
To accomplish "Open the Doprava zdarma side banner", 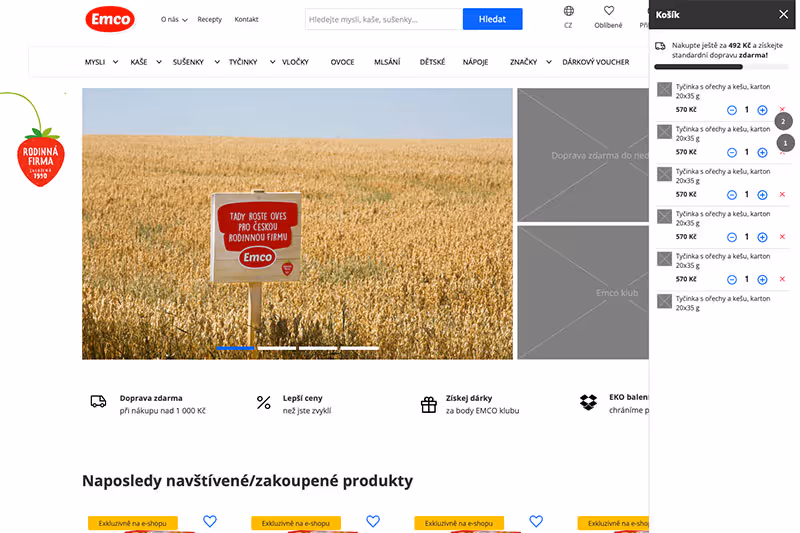I will coord(583,155).
